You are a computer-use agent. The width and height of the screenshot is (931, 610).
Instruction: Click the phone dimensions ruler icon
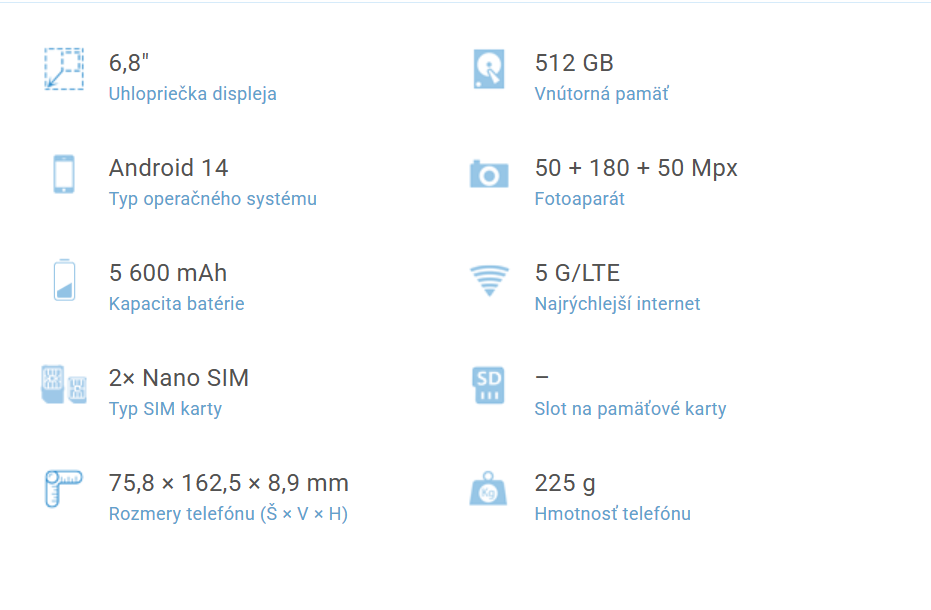click(62, 490)
